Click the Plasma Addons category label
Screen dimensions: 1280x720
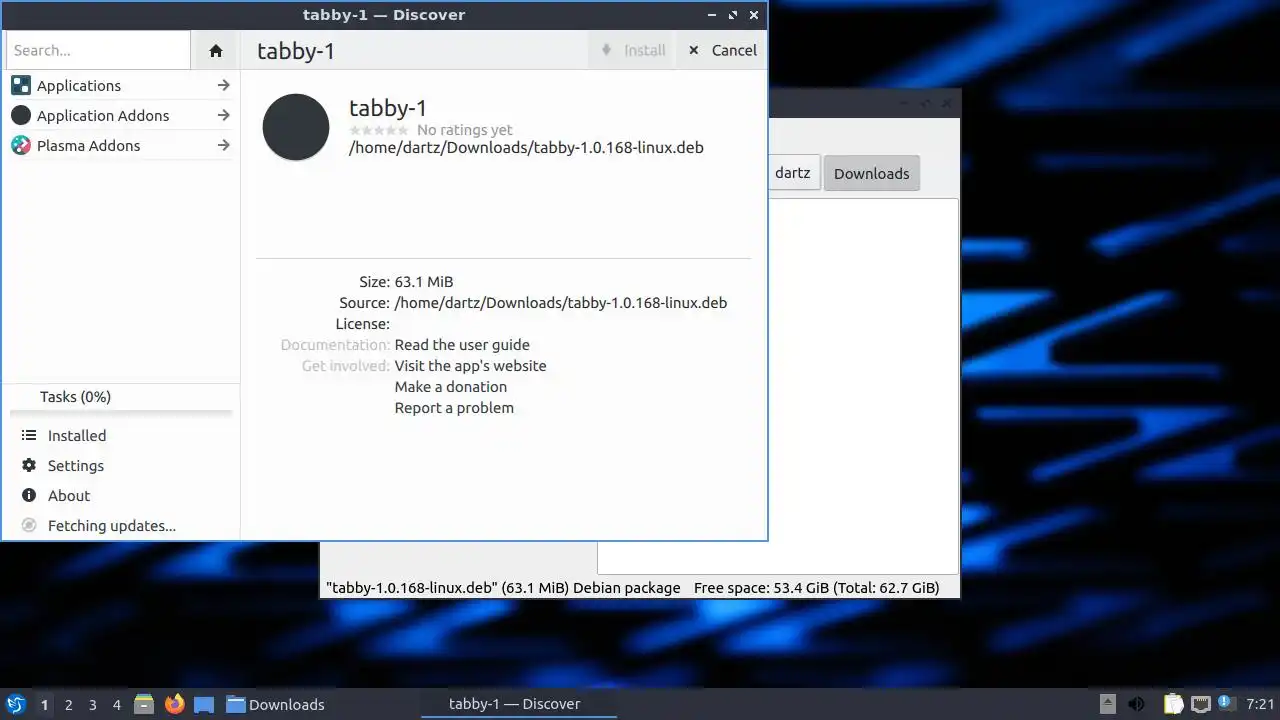click(x=88, y=145)
